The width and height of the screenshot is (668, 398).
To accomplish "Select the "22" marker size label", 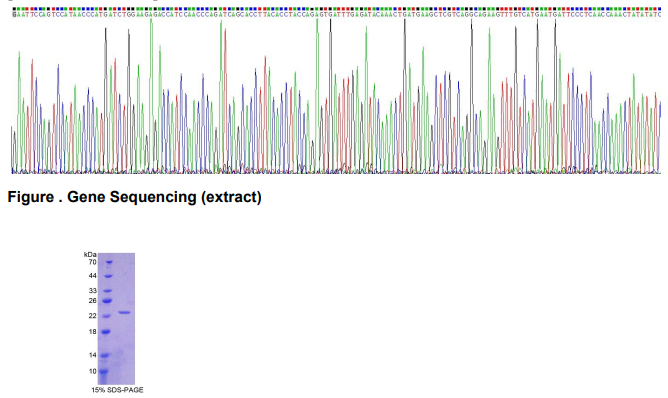I will click(92, 316).
